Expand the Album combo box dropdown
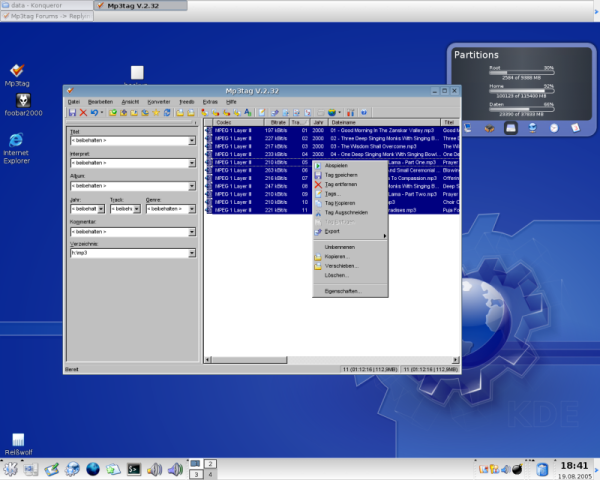 (192, 186)
